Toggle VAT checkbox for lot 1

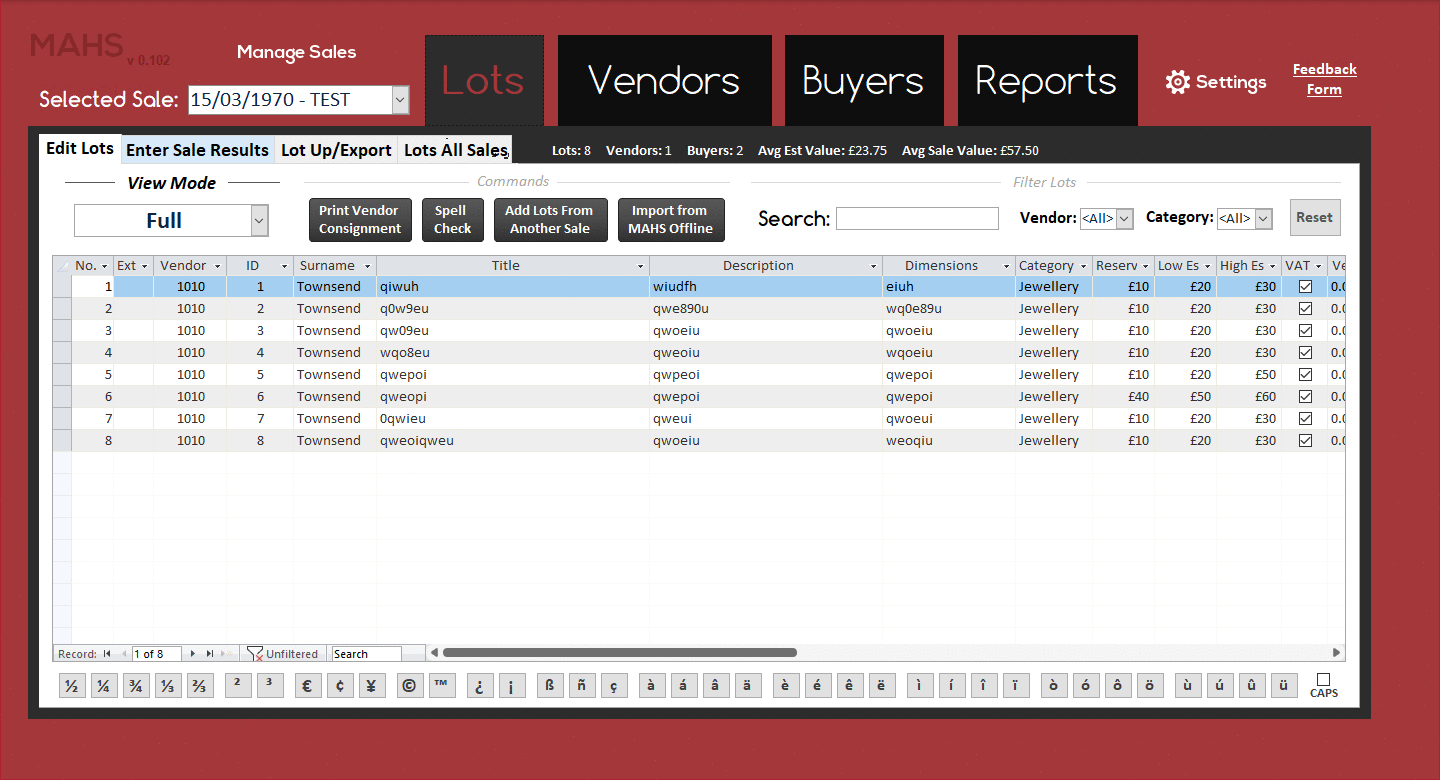tap(1305, 286)
